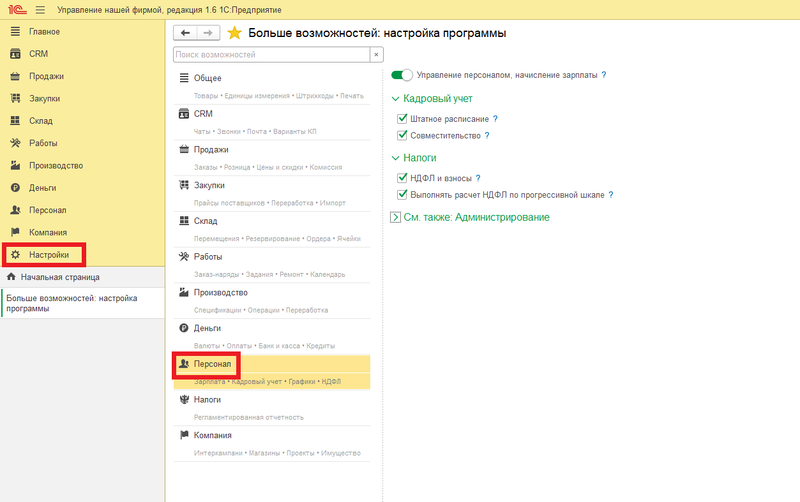Uncheck Совместительство checkbox
Viewport: 800px width, 502px height.
click(402, 135)
